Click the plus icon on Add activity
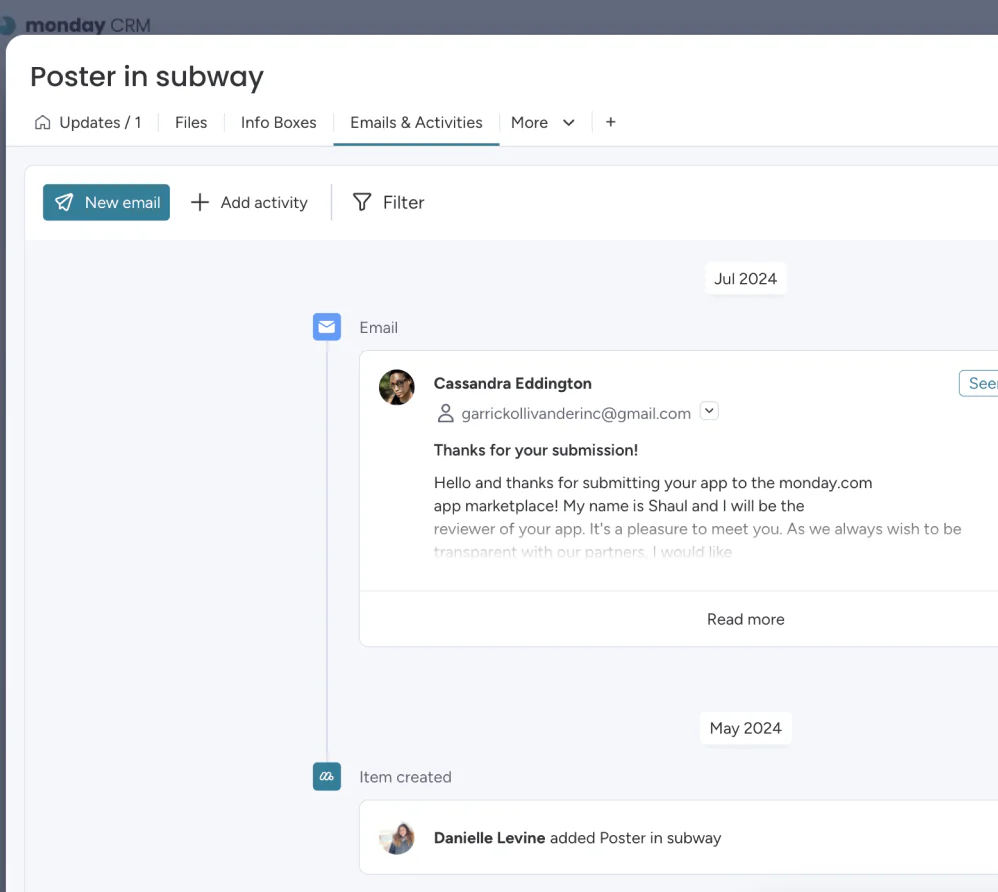The image size is (998, 892). (200, 202)
